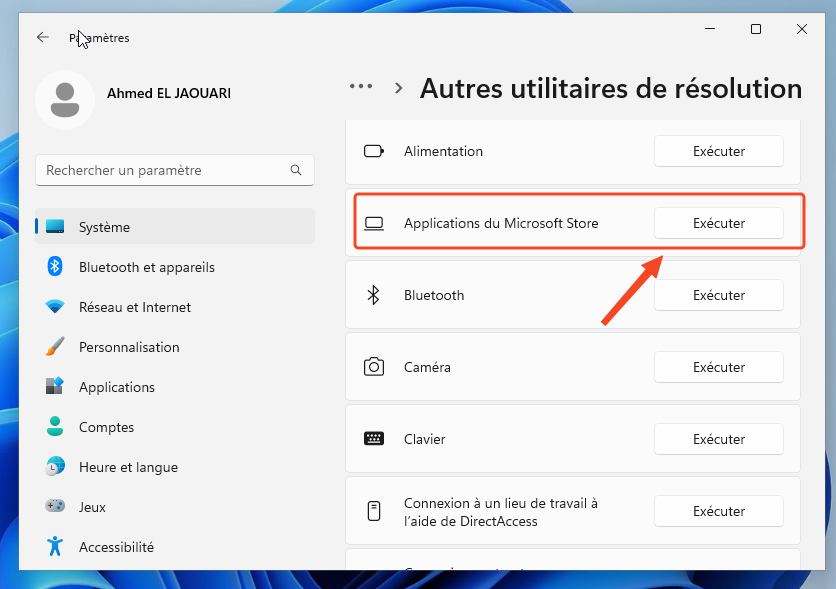Image resolution: width=836 pixels, height=589 pixels.
Task: Click the Caméra troubleshooter icon
Action: click(x=374, y=367)
